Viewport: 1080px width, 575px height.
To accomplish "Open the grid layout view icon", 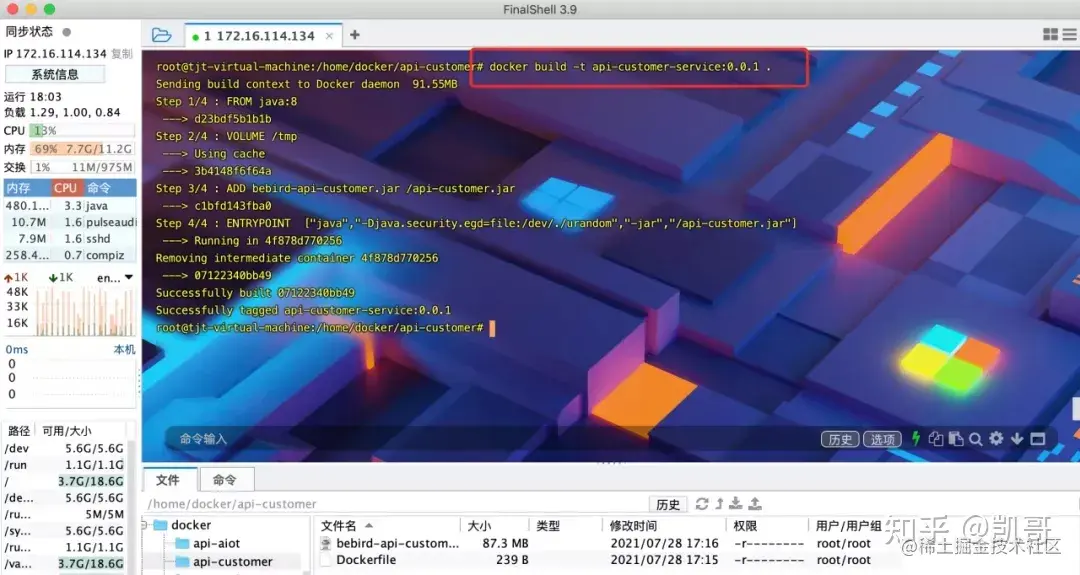I will tap(1050, 34).
